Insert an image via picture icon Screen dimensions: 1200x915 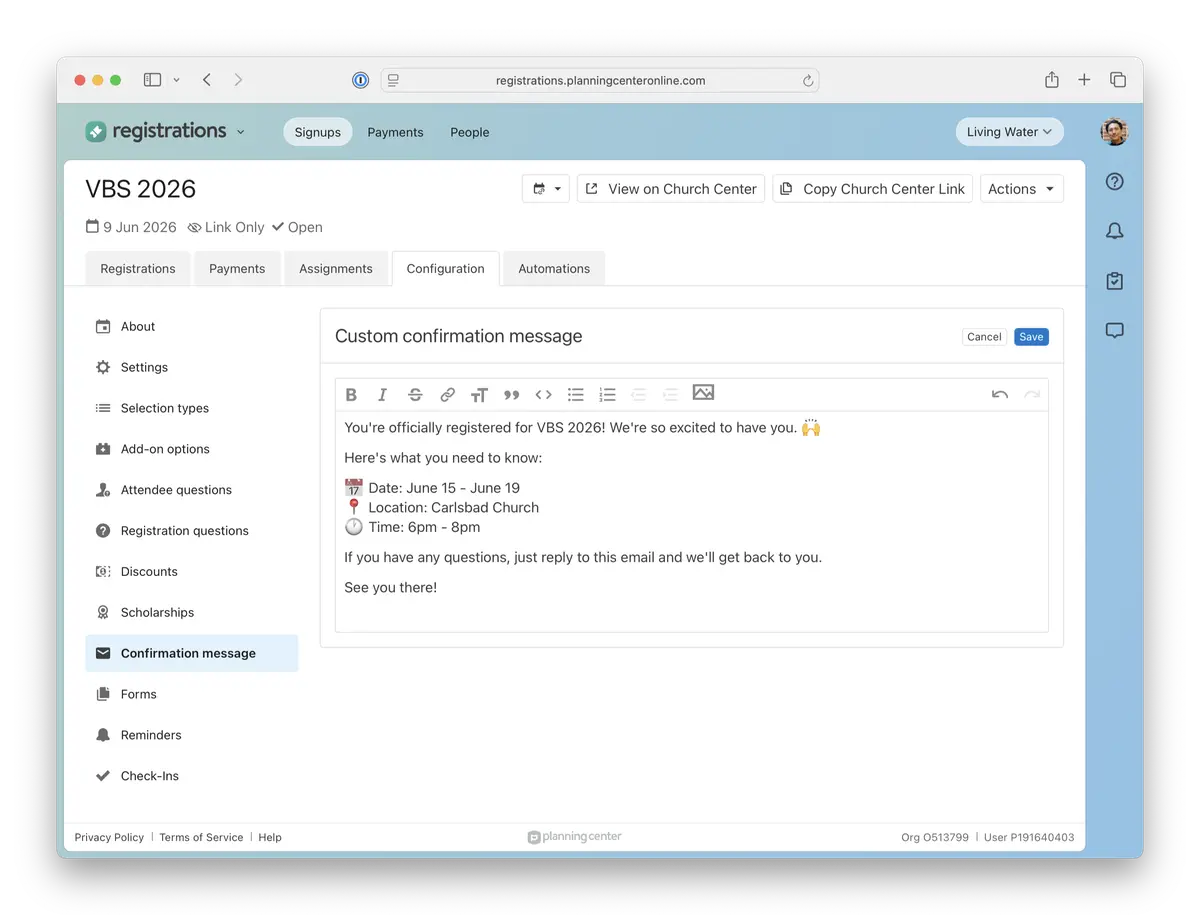pyautogui.click(x=703, y=393)
